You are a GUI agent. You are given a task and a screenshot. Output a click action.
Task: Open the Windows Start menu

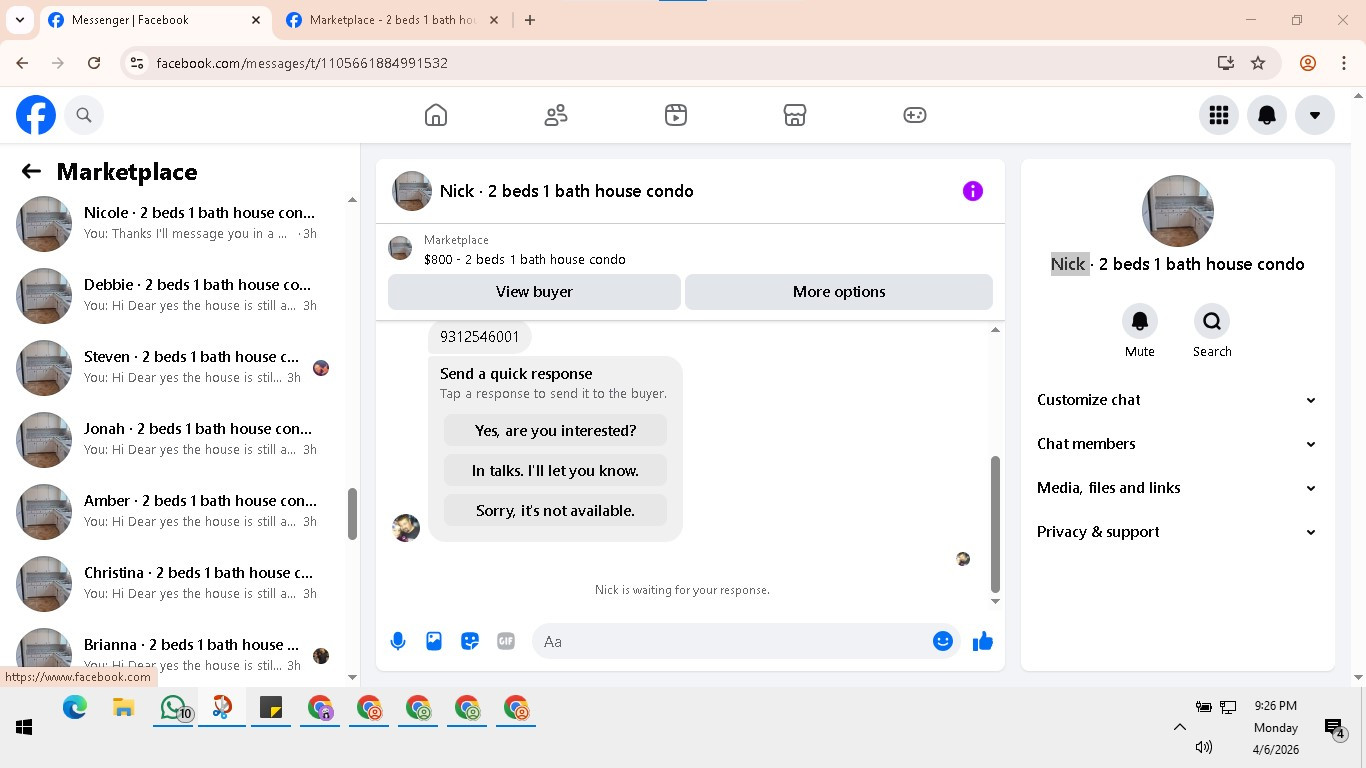click(x=24, y=727)
